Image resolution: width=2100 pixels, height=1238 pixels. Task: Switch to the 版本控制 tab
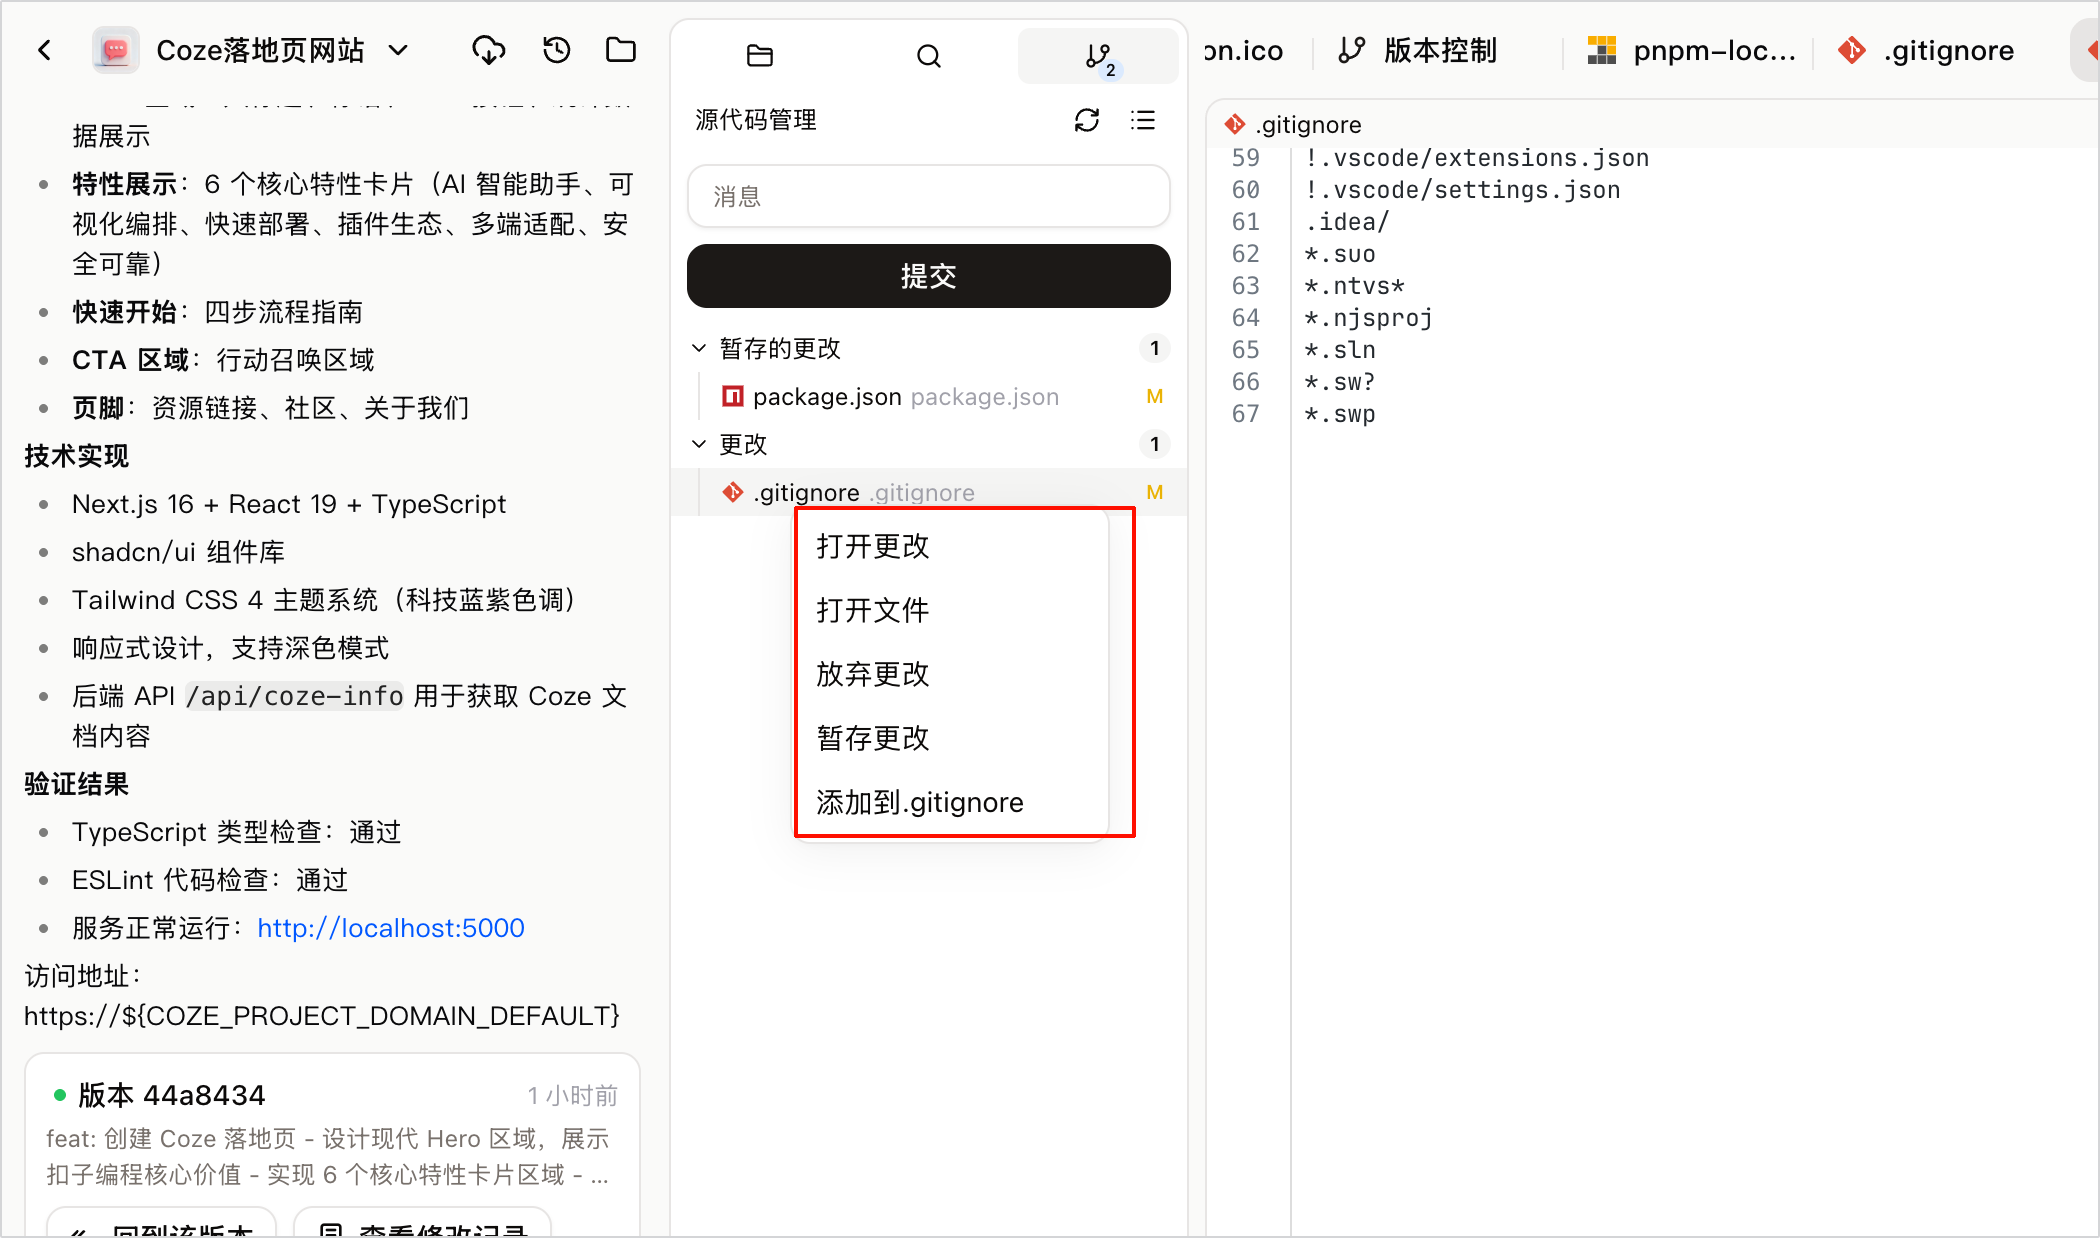point(1418,50)
